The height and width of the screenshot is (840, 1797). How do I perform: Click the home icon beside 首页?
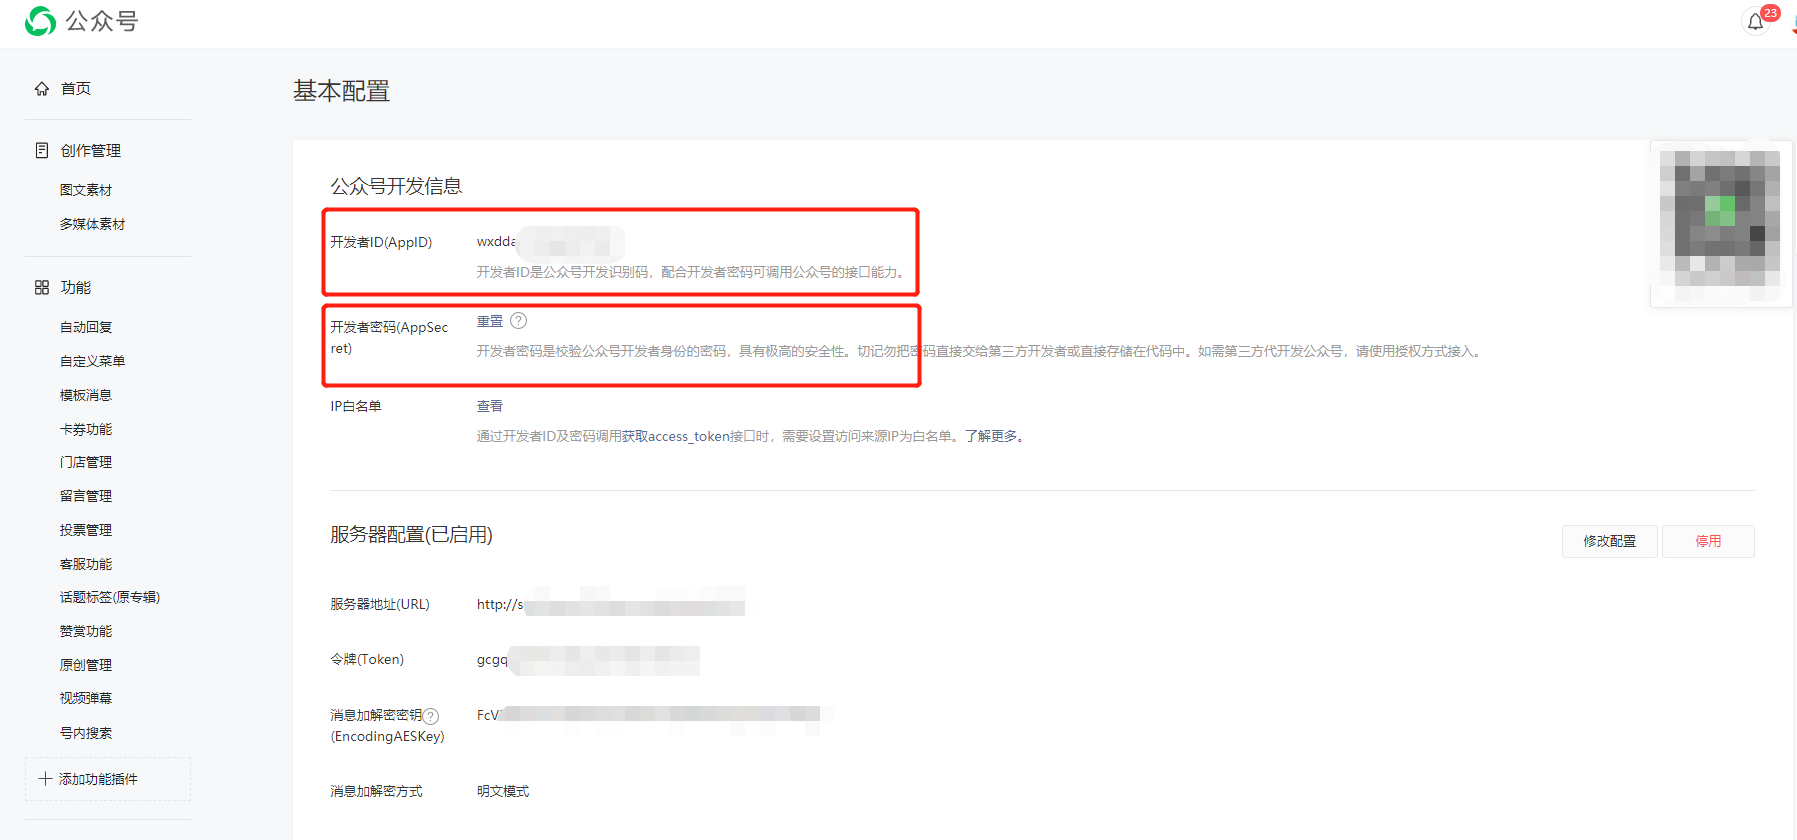[x=42, y=89]
